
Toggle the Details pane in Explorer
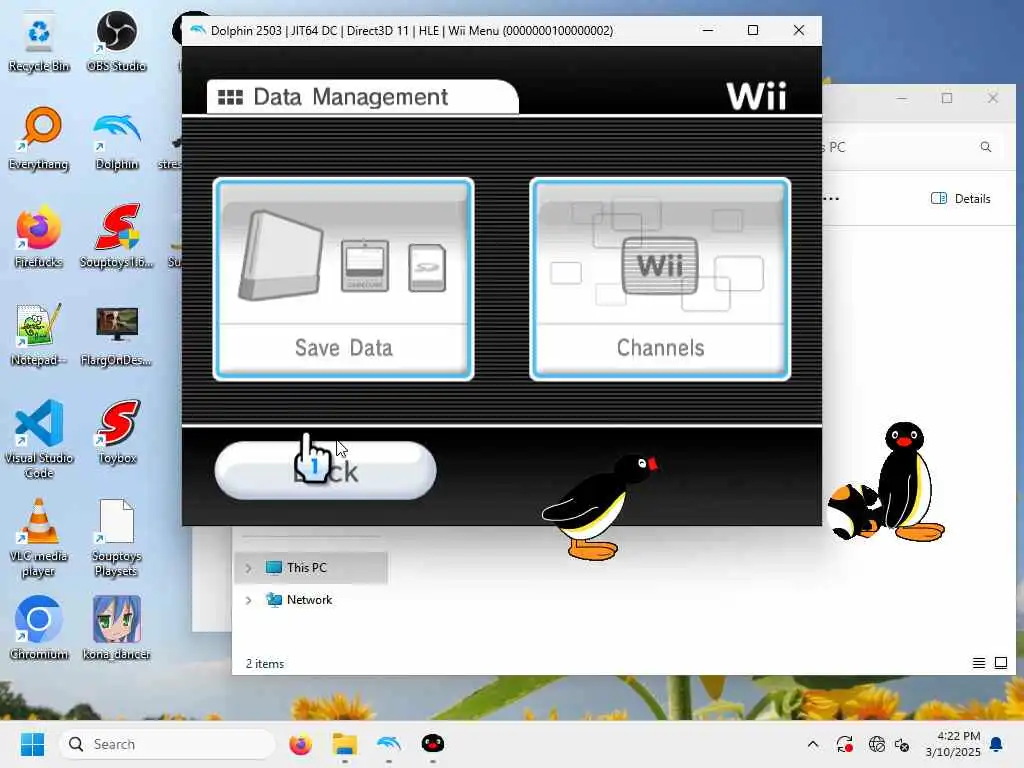(x=960, y=199)
